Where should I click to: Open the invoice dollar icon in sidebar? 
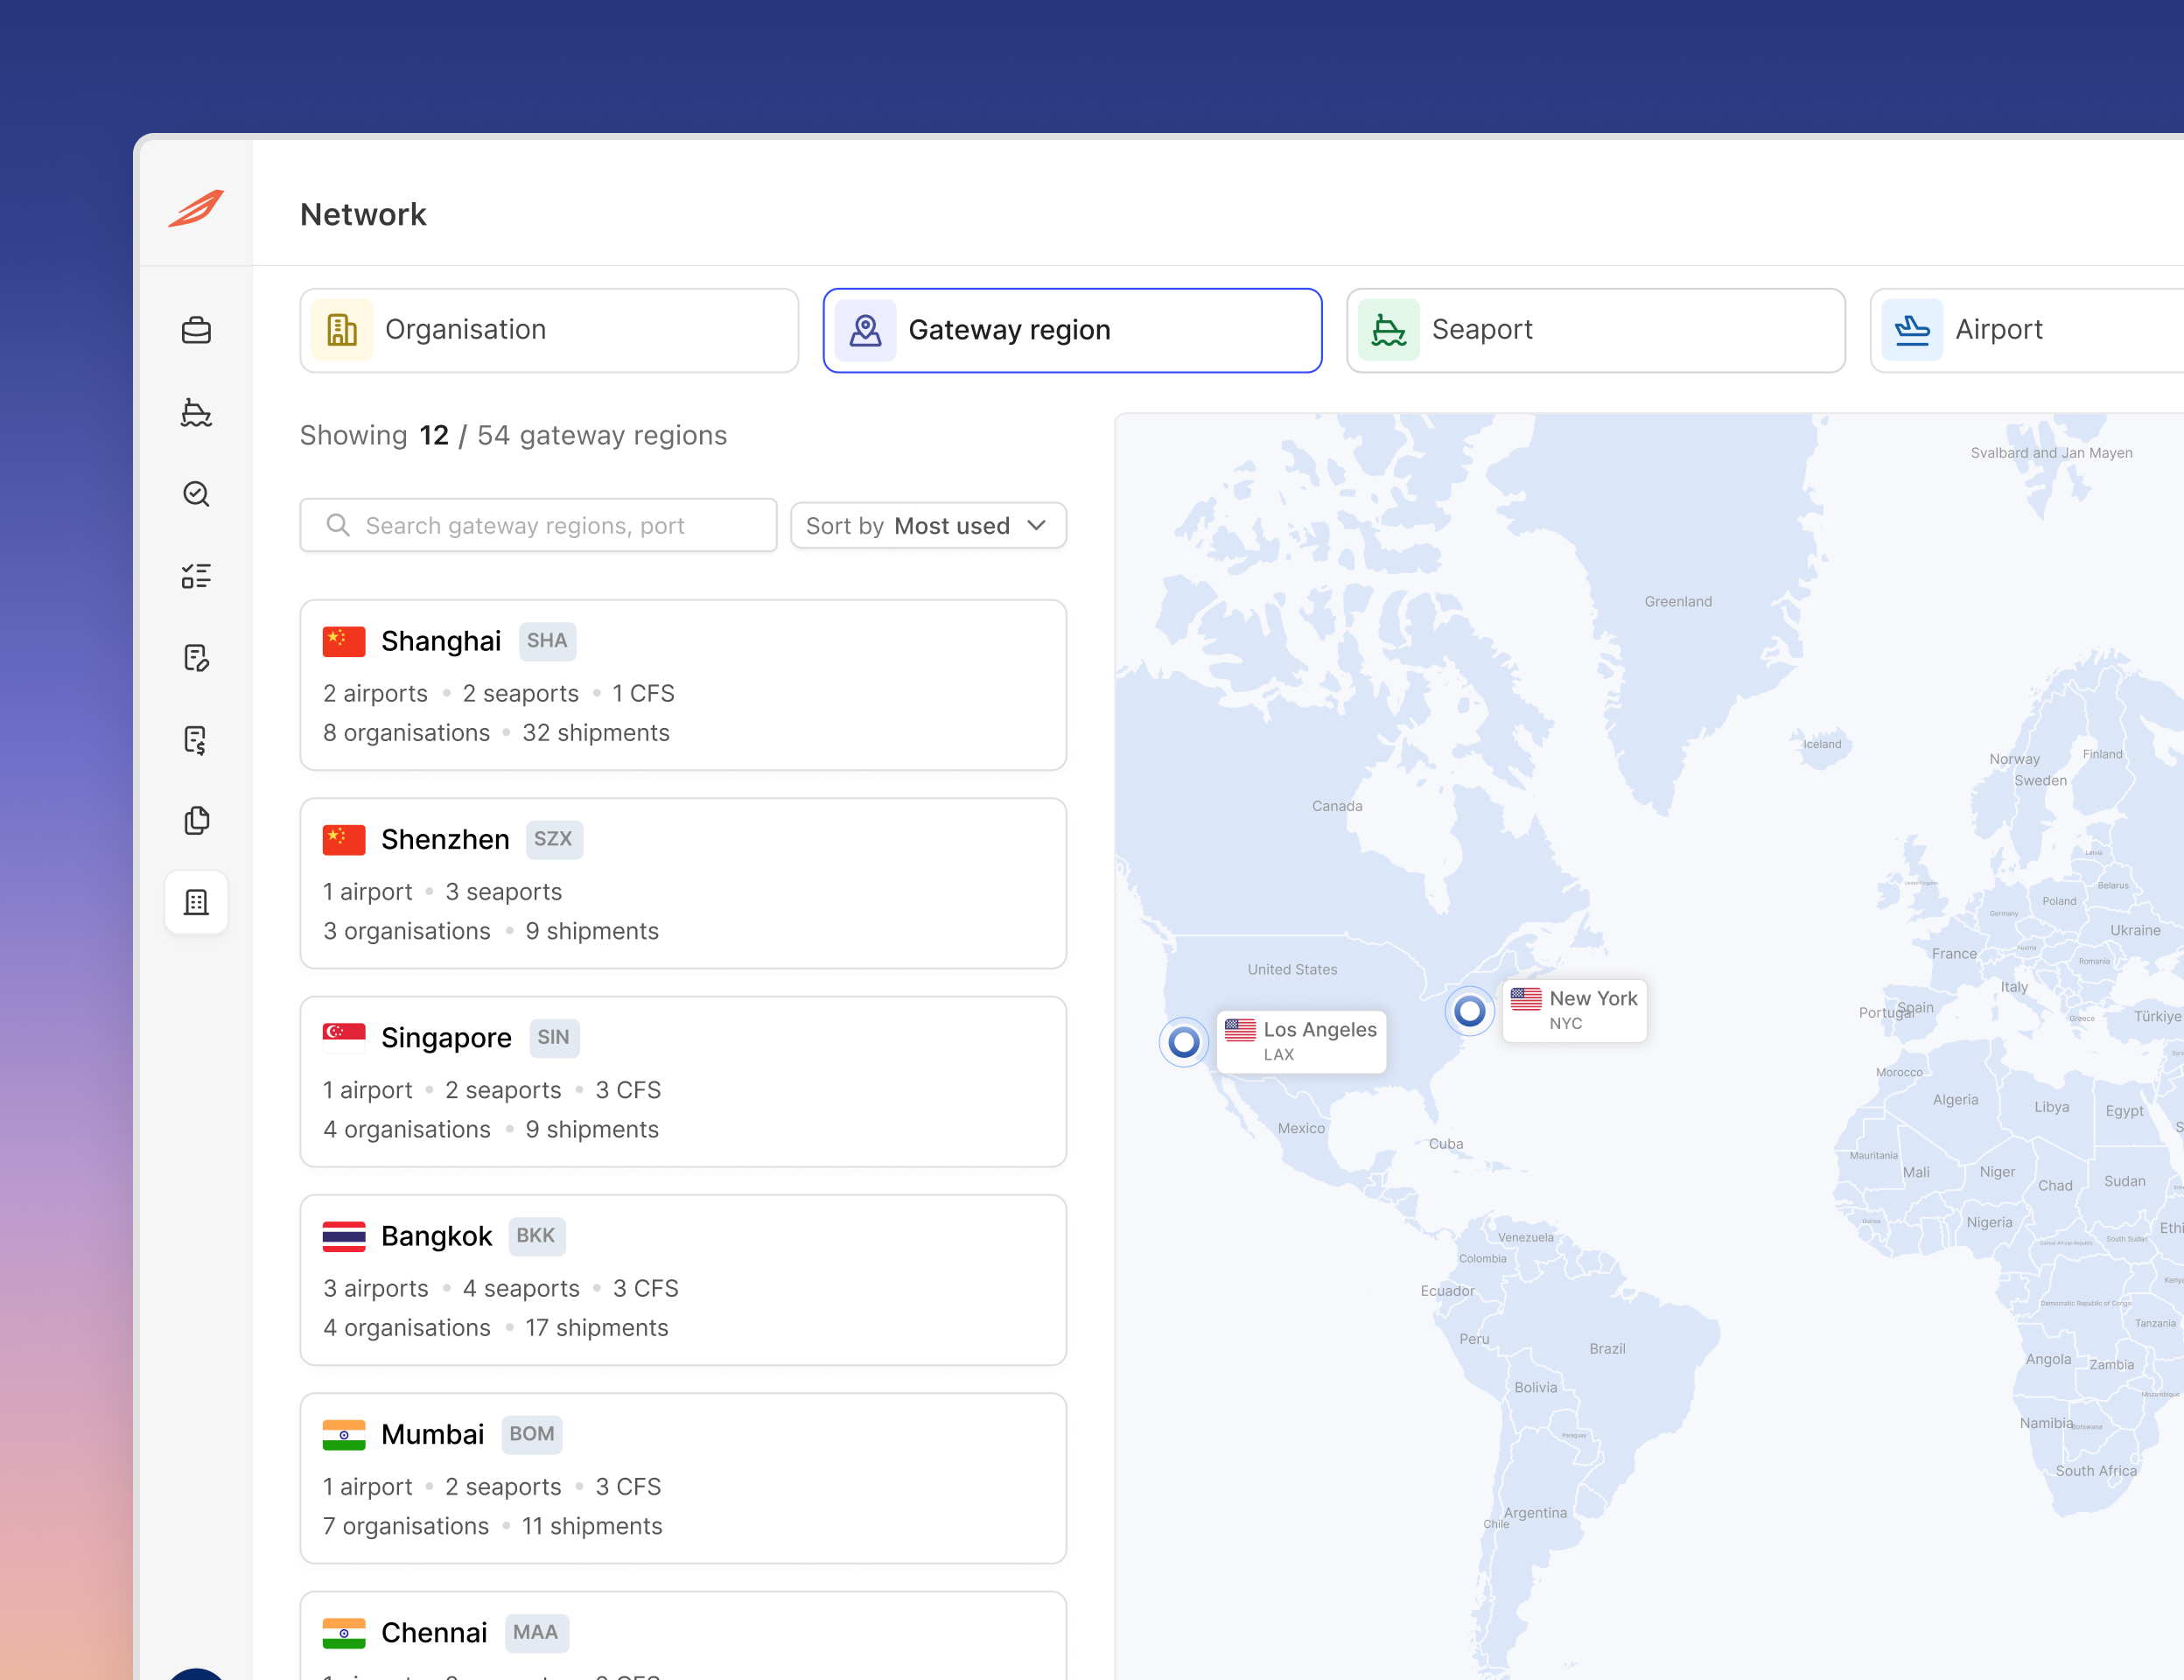(x=196, y=740)
